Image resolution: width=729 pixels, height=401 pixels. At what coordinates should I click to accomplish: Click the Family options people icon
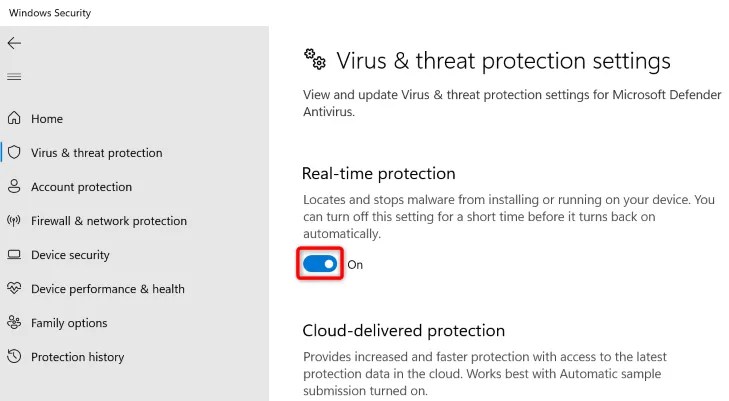point(14,322)
